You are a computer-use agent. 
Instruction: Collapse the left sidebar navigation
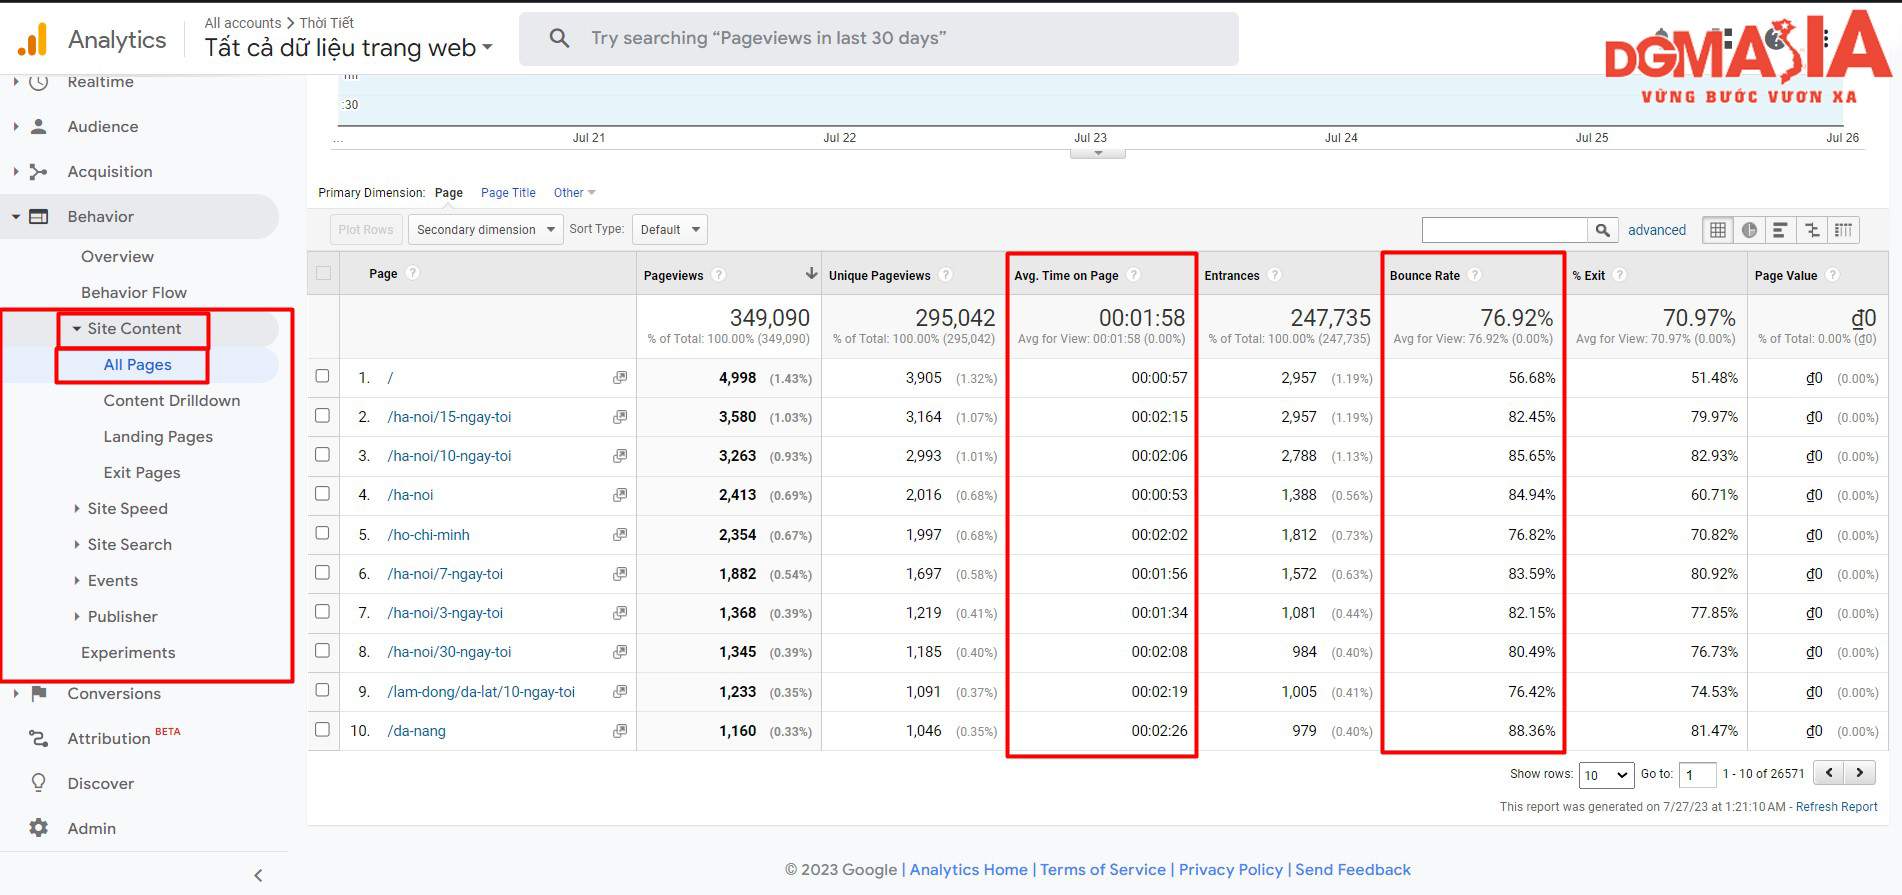pos(258,875)
